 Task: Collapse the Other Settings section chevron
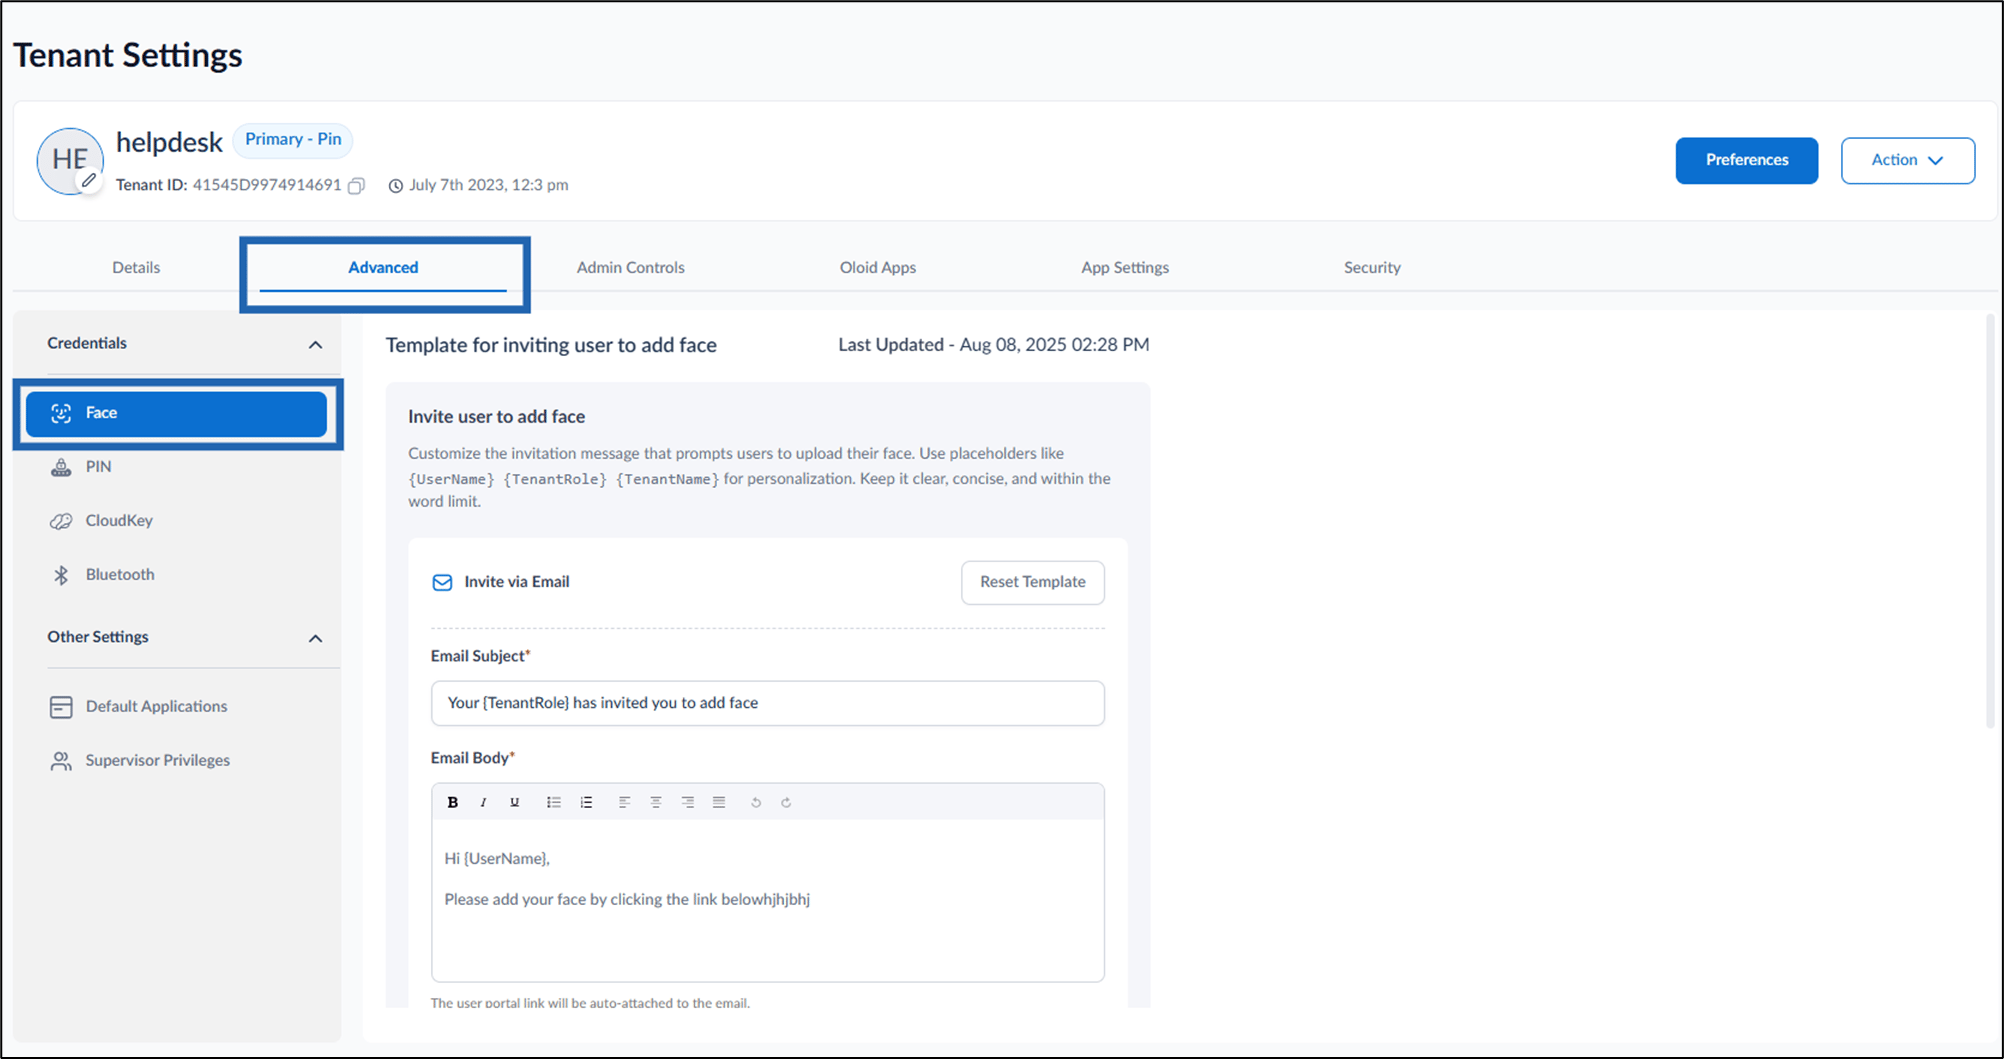(x=315, y=638)
